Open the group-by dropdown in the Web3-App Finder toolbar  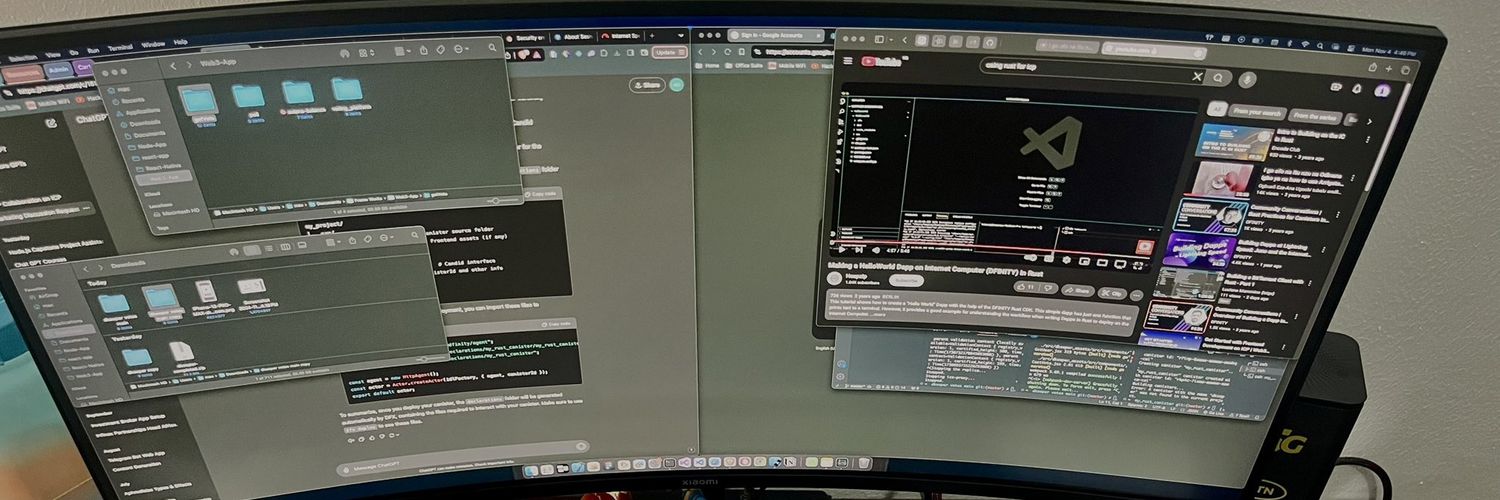coord(402,51)
